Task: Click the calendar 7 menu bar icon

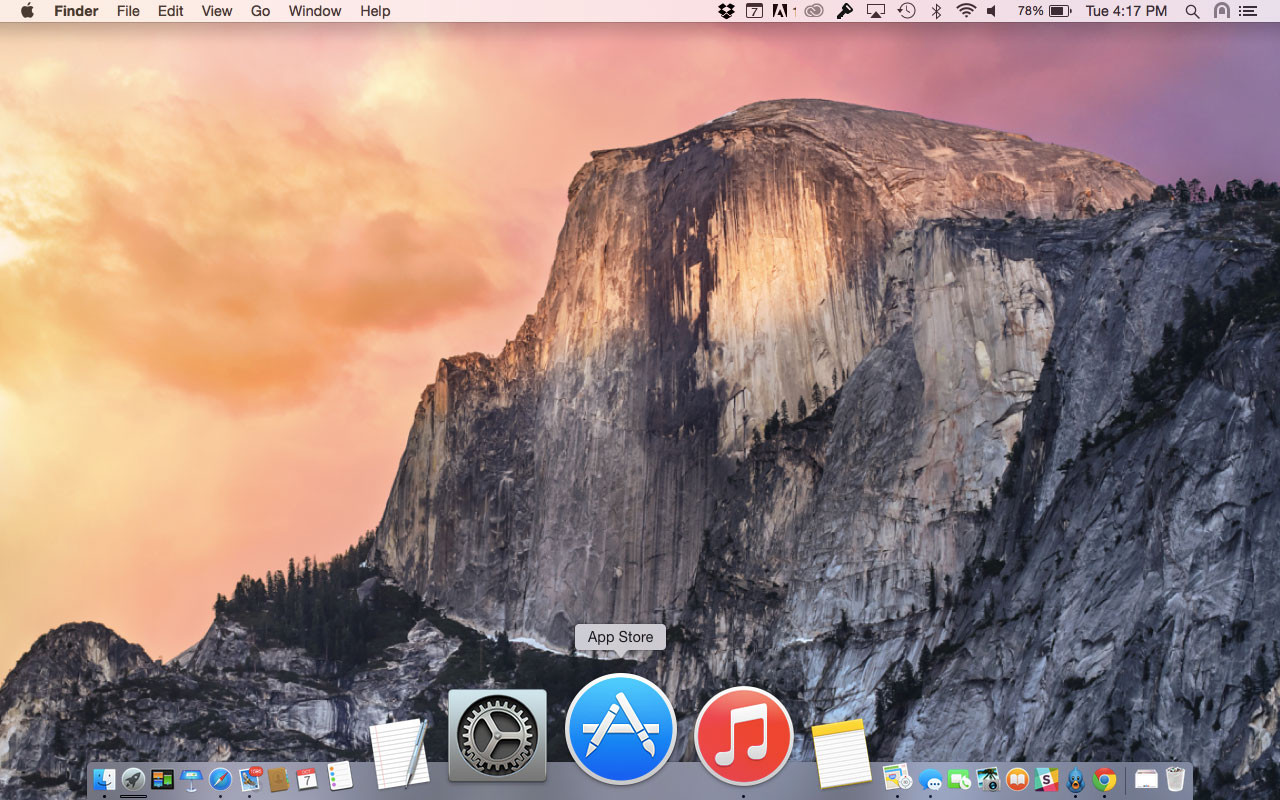Action: pos(754,11)
